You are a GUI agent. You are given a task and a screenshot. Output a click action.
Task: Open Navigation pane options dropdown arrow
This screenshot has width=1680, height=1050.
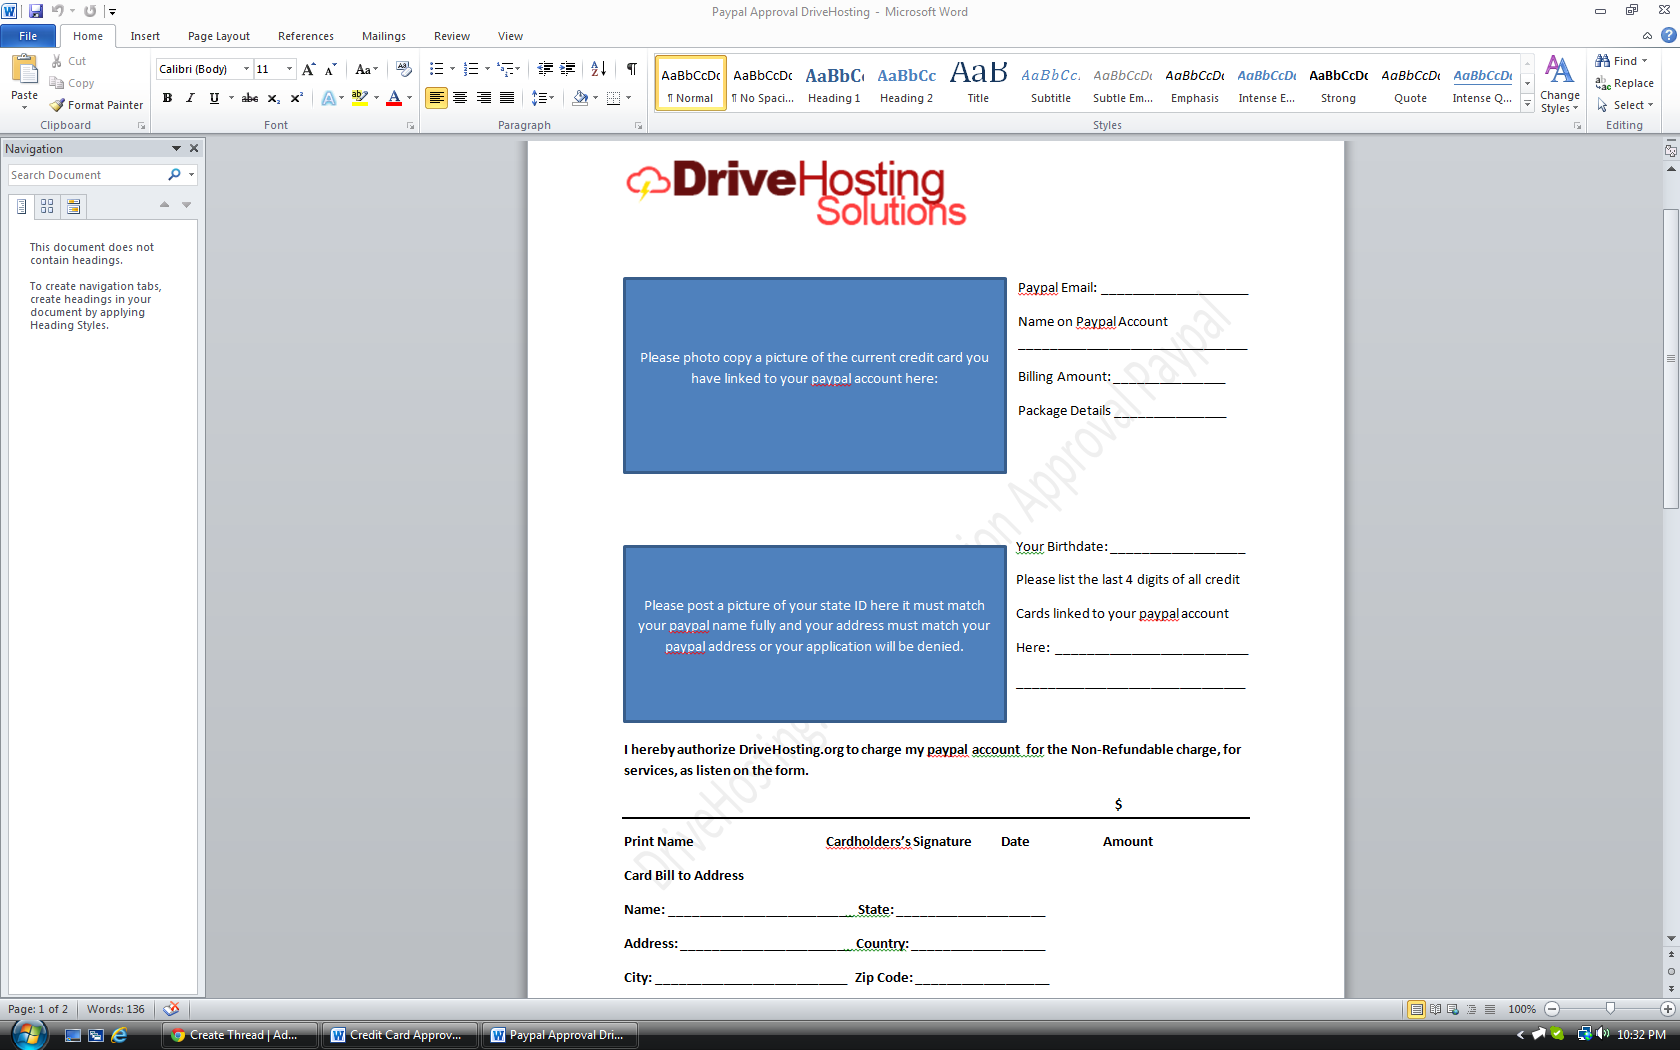coord(176,148)
